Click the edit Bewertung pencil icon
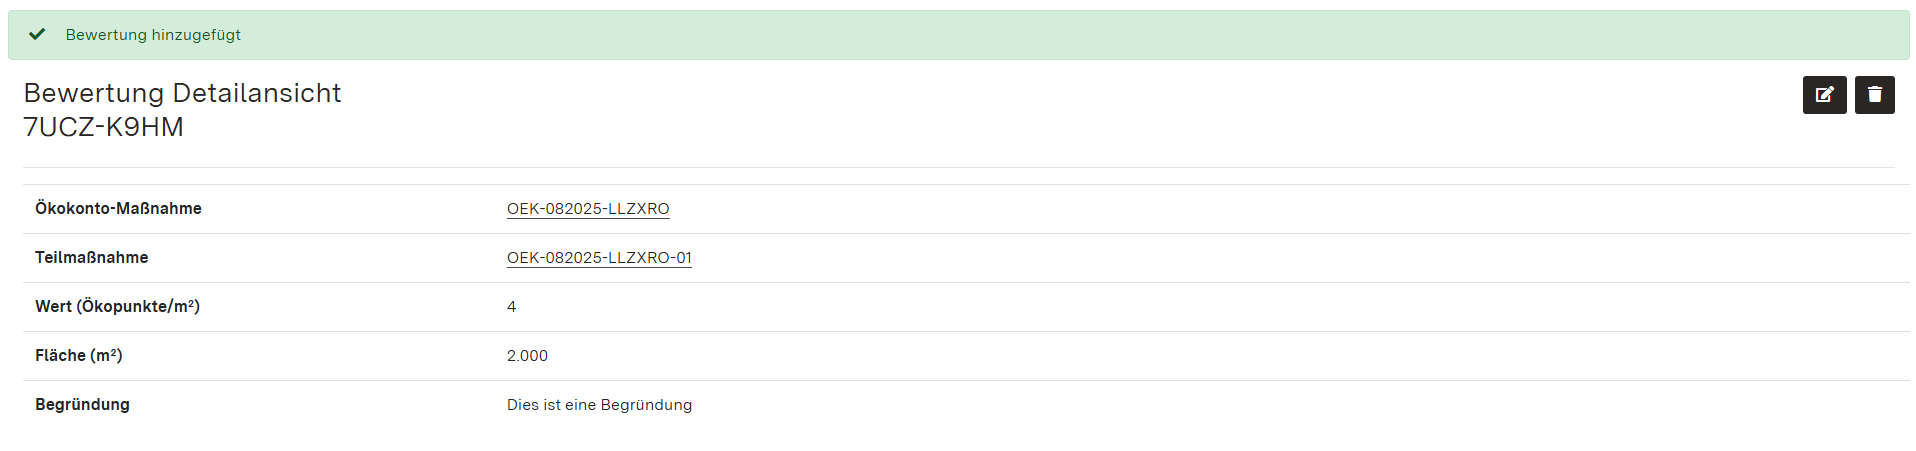1916x451 pixels. coord(1824,95)
